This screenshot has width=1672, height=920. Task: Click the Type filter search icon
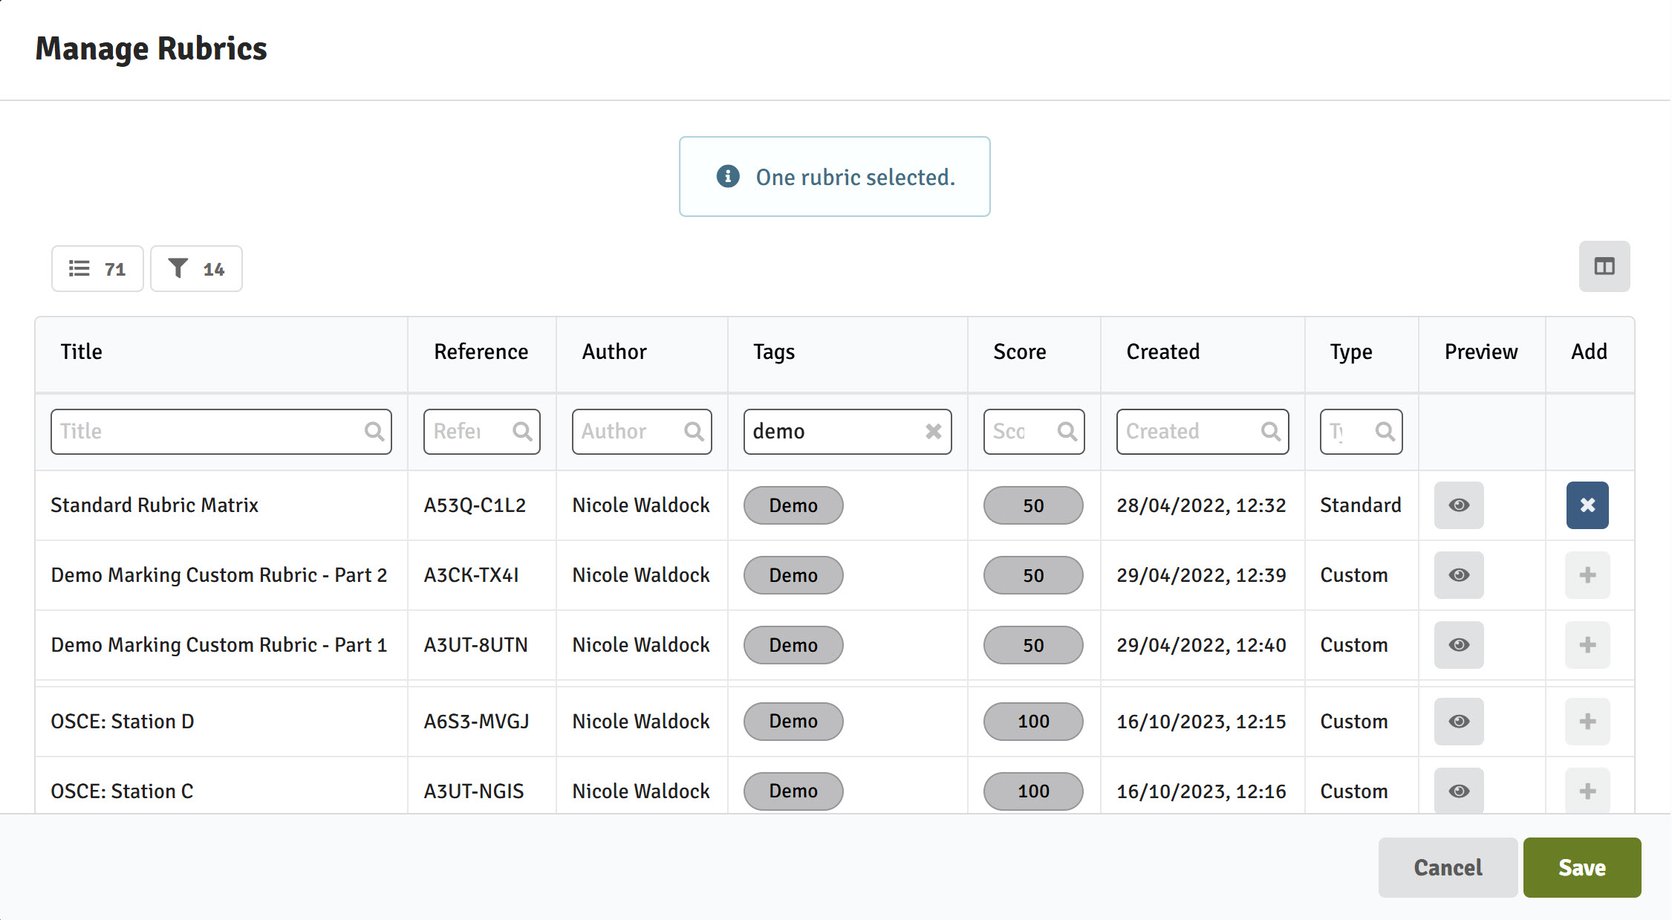1385,431
